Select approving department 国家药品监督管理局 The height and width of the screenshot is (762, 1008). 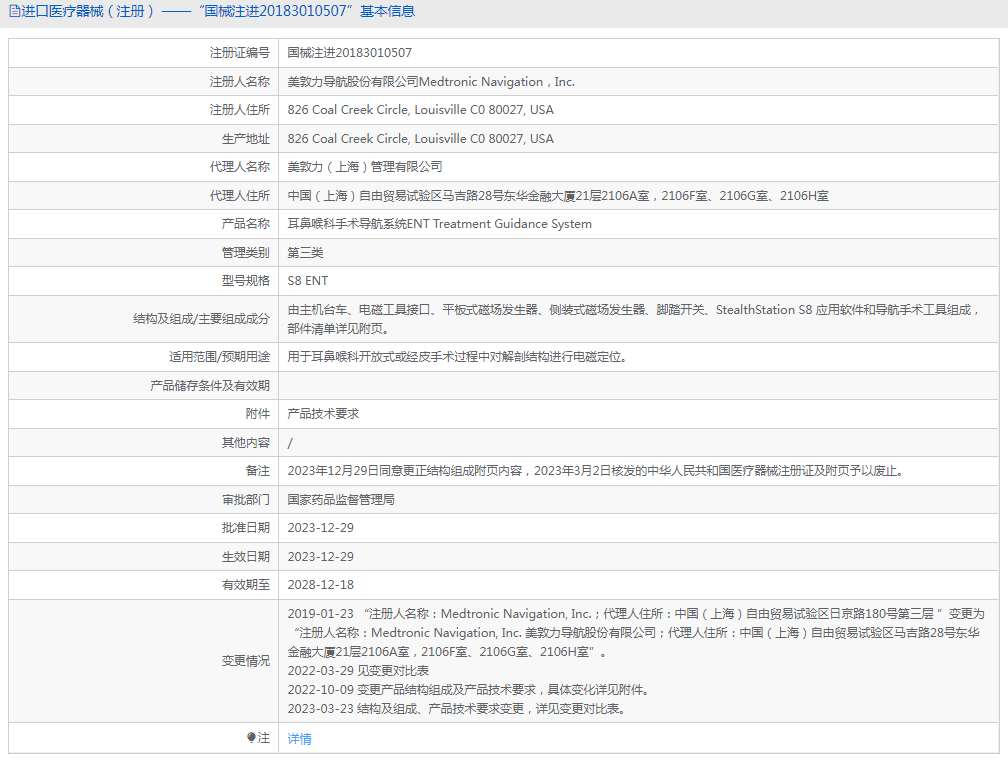pyautogui.click(x=341, y=500)
